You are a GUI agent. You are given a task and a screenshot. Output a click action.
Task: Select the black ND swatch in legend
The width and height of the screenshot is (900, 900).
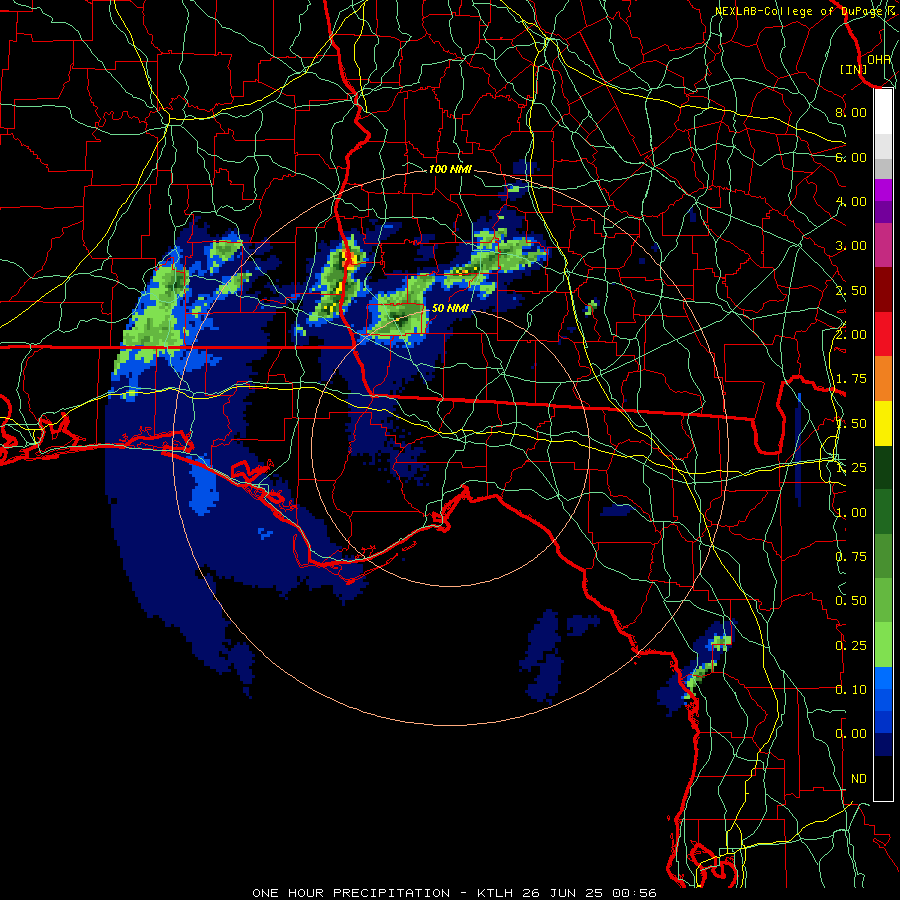883,778
